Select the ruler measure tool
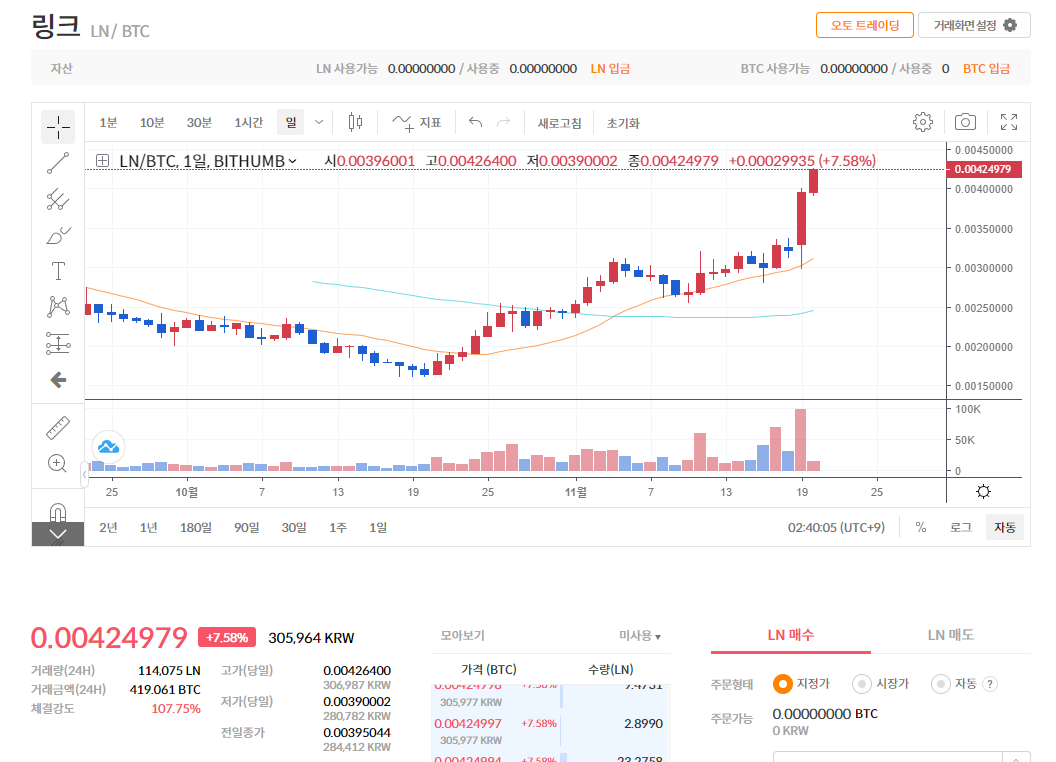Image resolution: width=1056 pixels, height=762 pixels. [58, 428]
